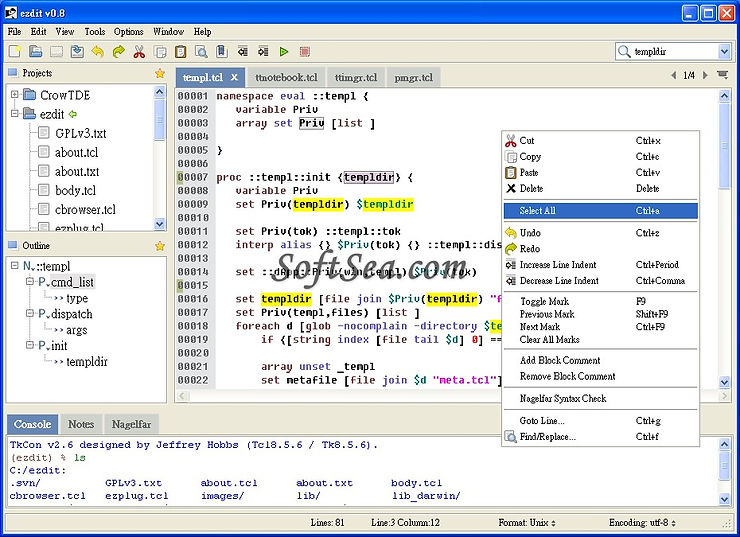740x537 pixels.
Task: Click the red scissors Cut toolbar icon
Action: coord(139,51)
